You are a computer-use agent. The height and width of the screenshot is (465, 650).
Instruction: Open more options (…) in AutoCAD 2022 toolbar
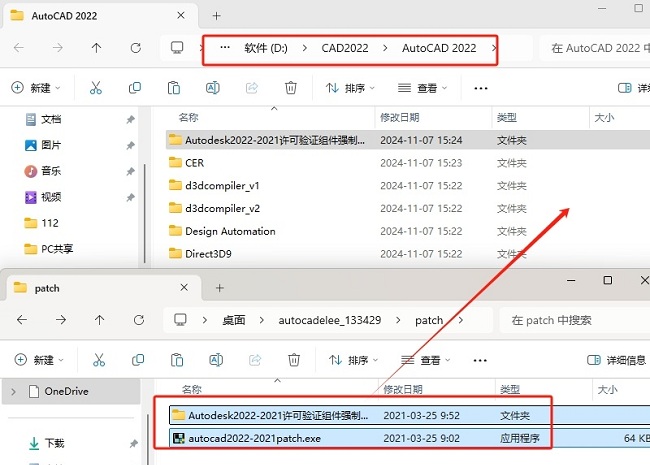(x=480, y=88)
